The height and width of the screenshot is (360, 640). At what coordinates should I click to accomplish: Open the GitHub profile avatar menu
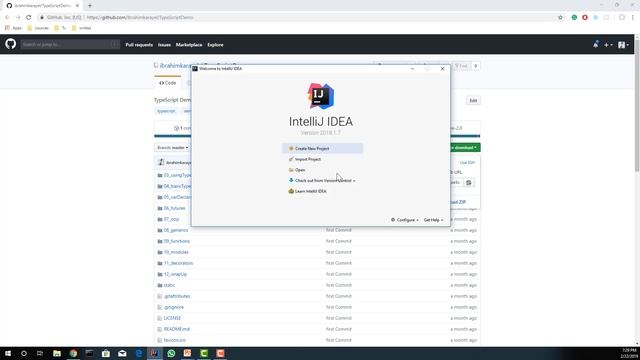tap(623, 45)
